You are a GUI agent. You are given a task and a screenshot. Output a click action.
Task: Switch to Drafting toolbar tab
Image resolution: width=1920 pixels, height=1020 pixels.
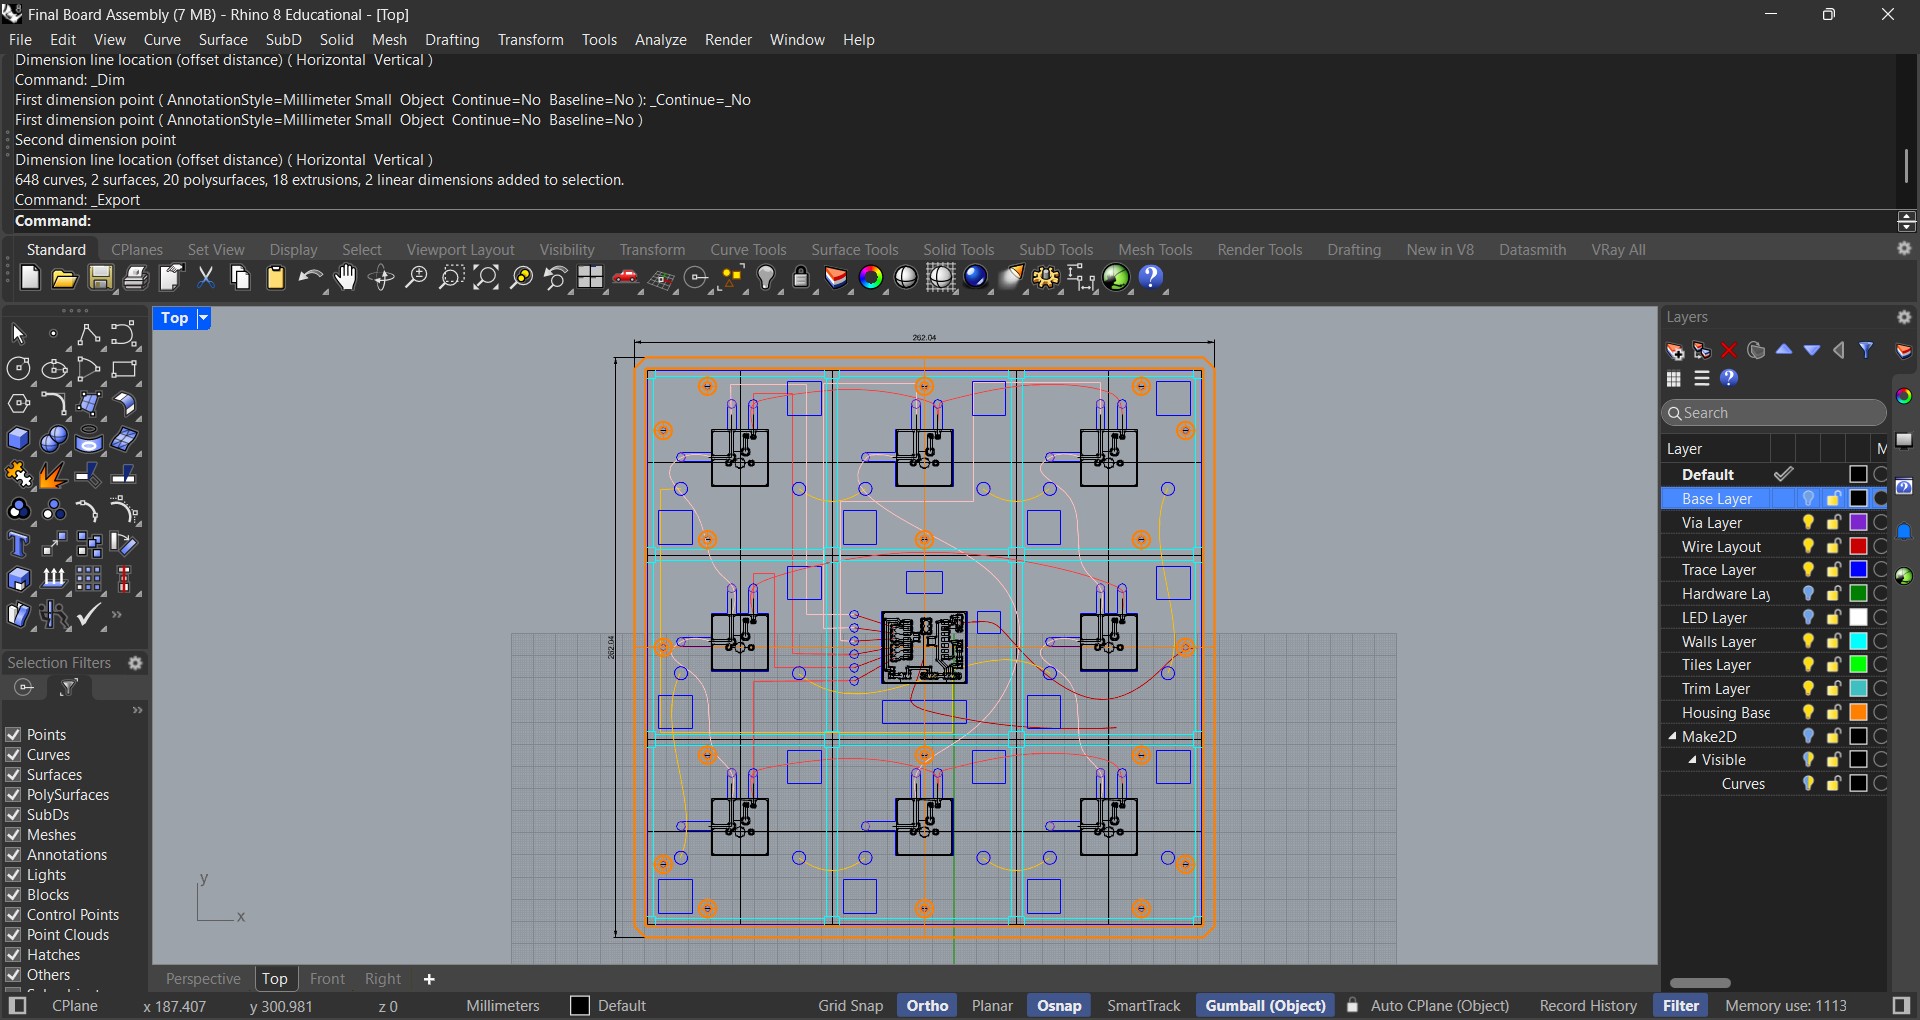tap(1354, 249)
